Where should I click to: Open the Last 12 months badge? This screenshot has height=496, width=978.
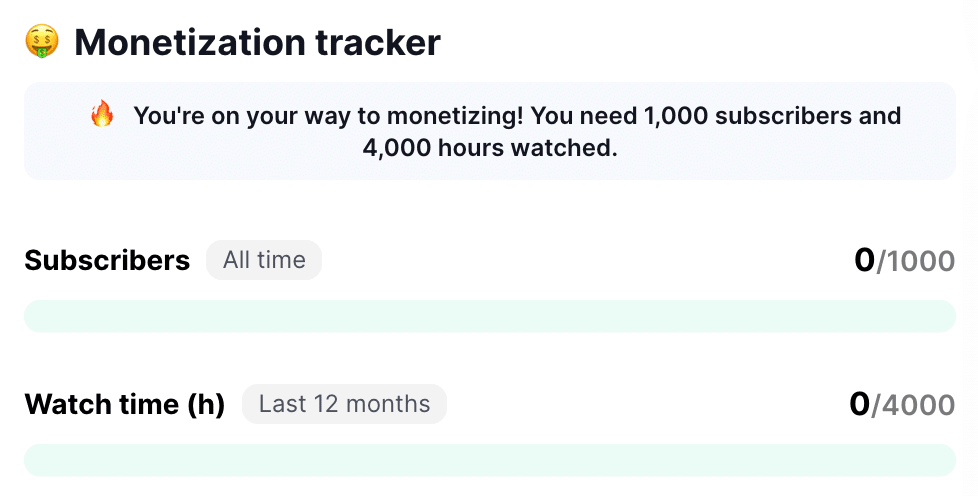click(344, 404)
